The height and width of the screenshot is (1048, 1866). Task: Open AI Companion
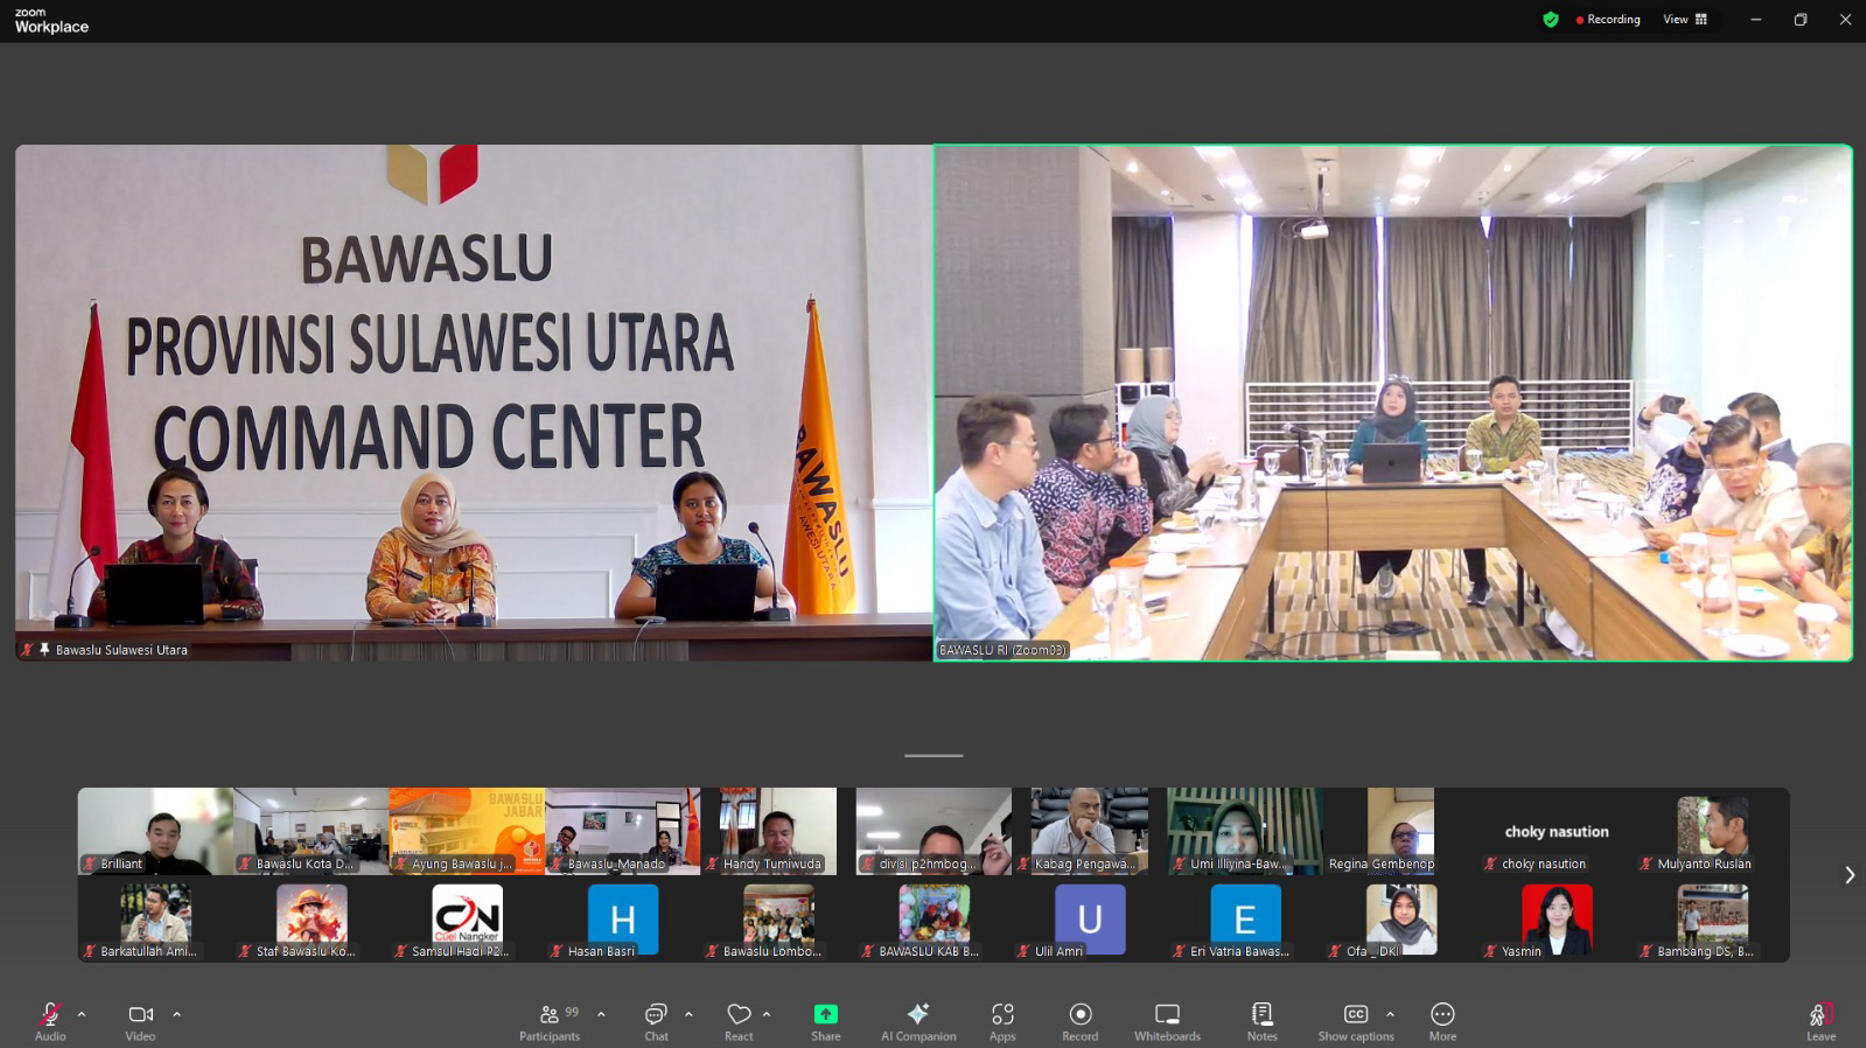pyautogui.click(x=917, y=1013)
